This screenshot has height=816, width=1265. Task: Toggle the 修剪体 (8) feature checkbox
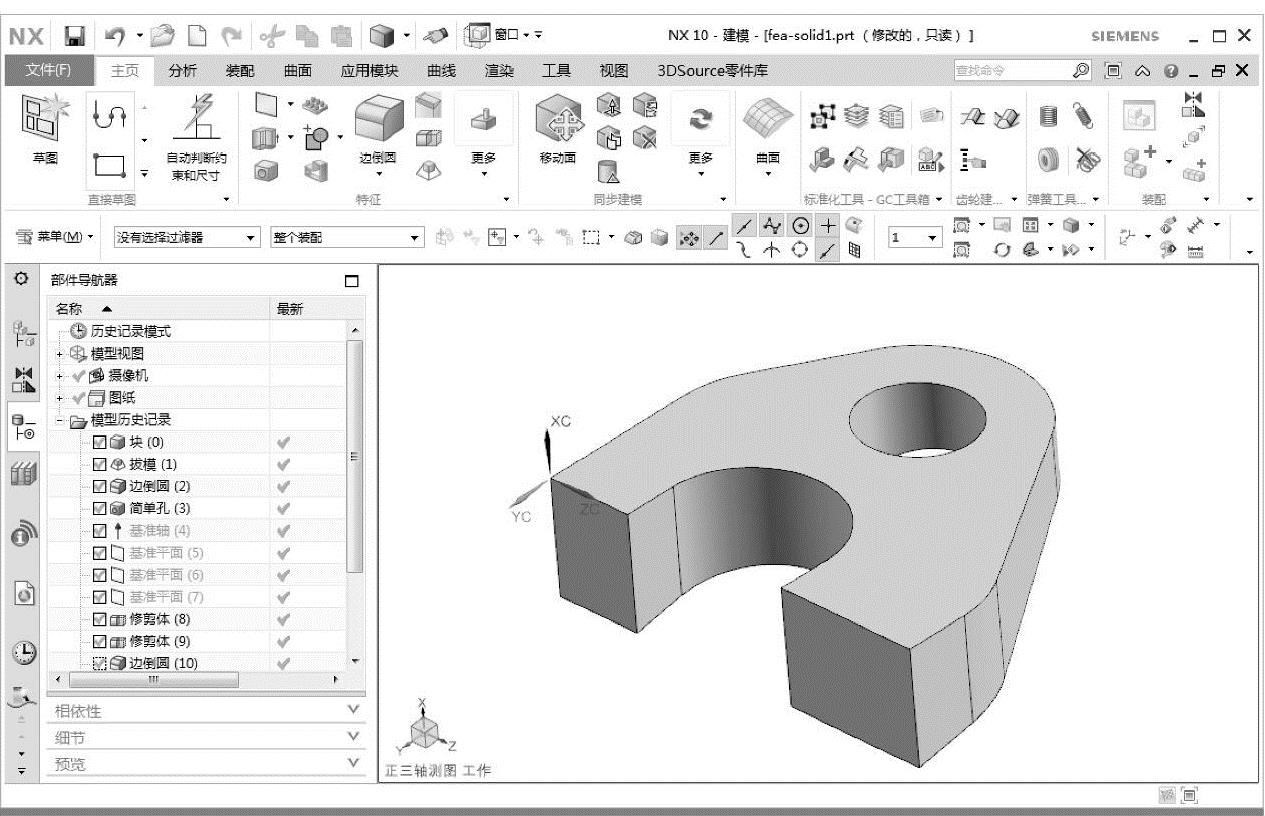point(99,618)
